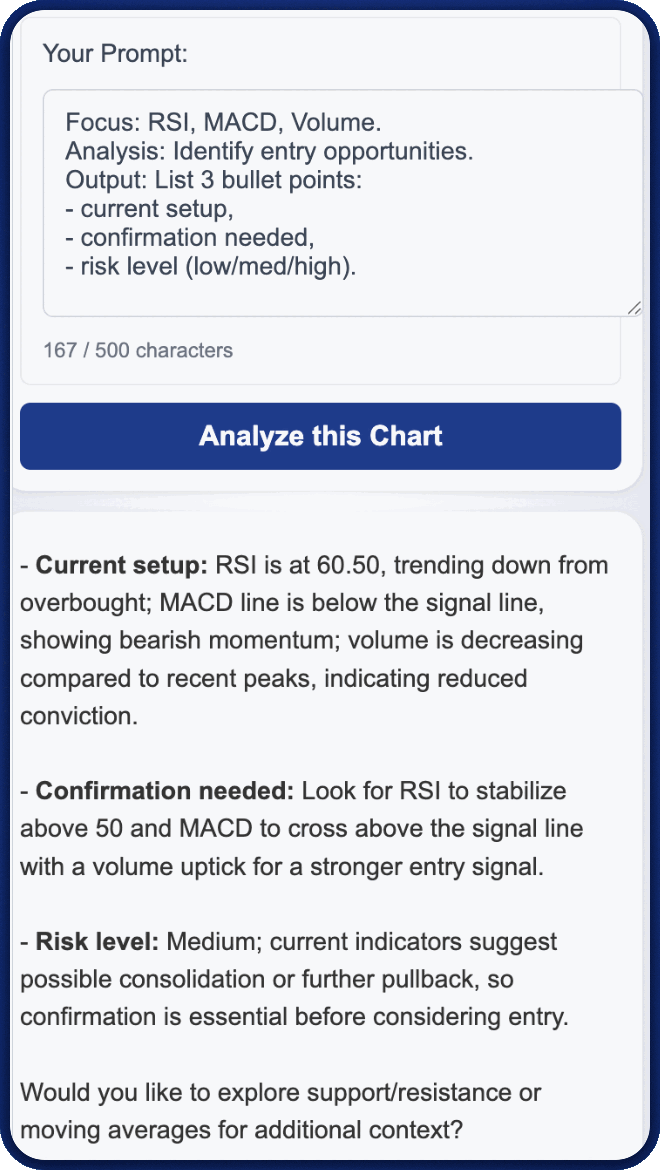
Task: Click the textarea resize handle corner
Action: 634,309
